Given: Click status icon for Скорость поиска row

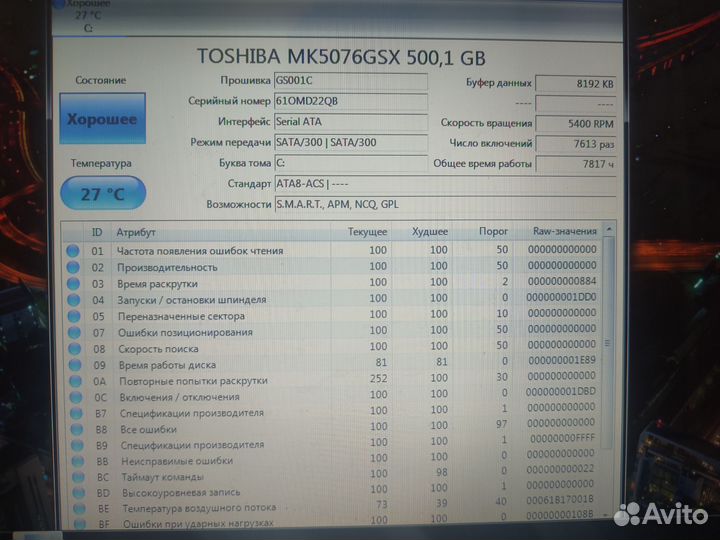Looking at the screenshot, I should tap(75, 349).
